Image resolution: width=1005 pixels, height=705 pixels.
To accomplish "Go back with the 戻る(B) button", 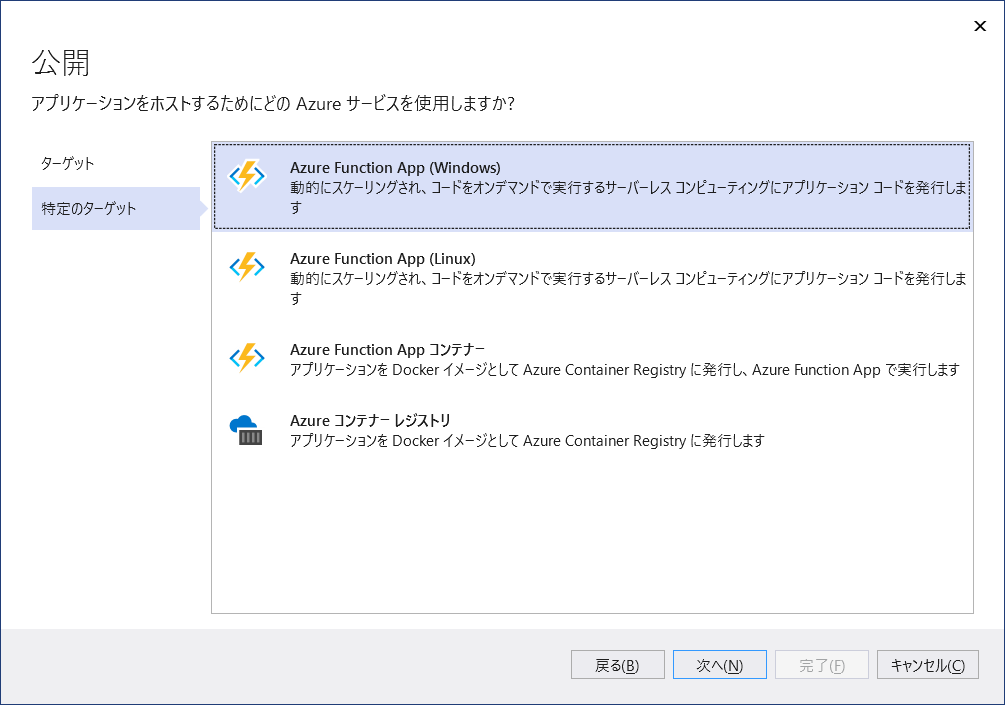I will pos(617,665).
